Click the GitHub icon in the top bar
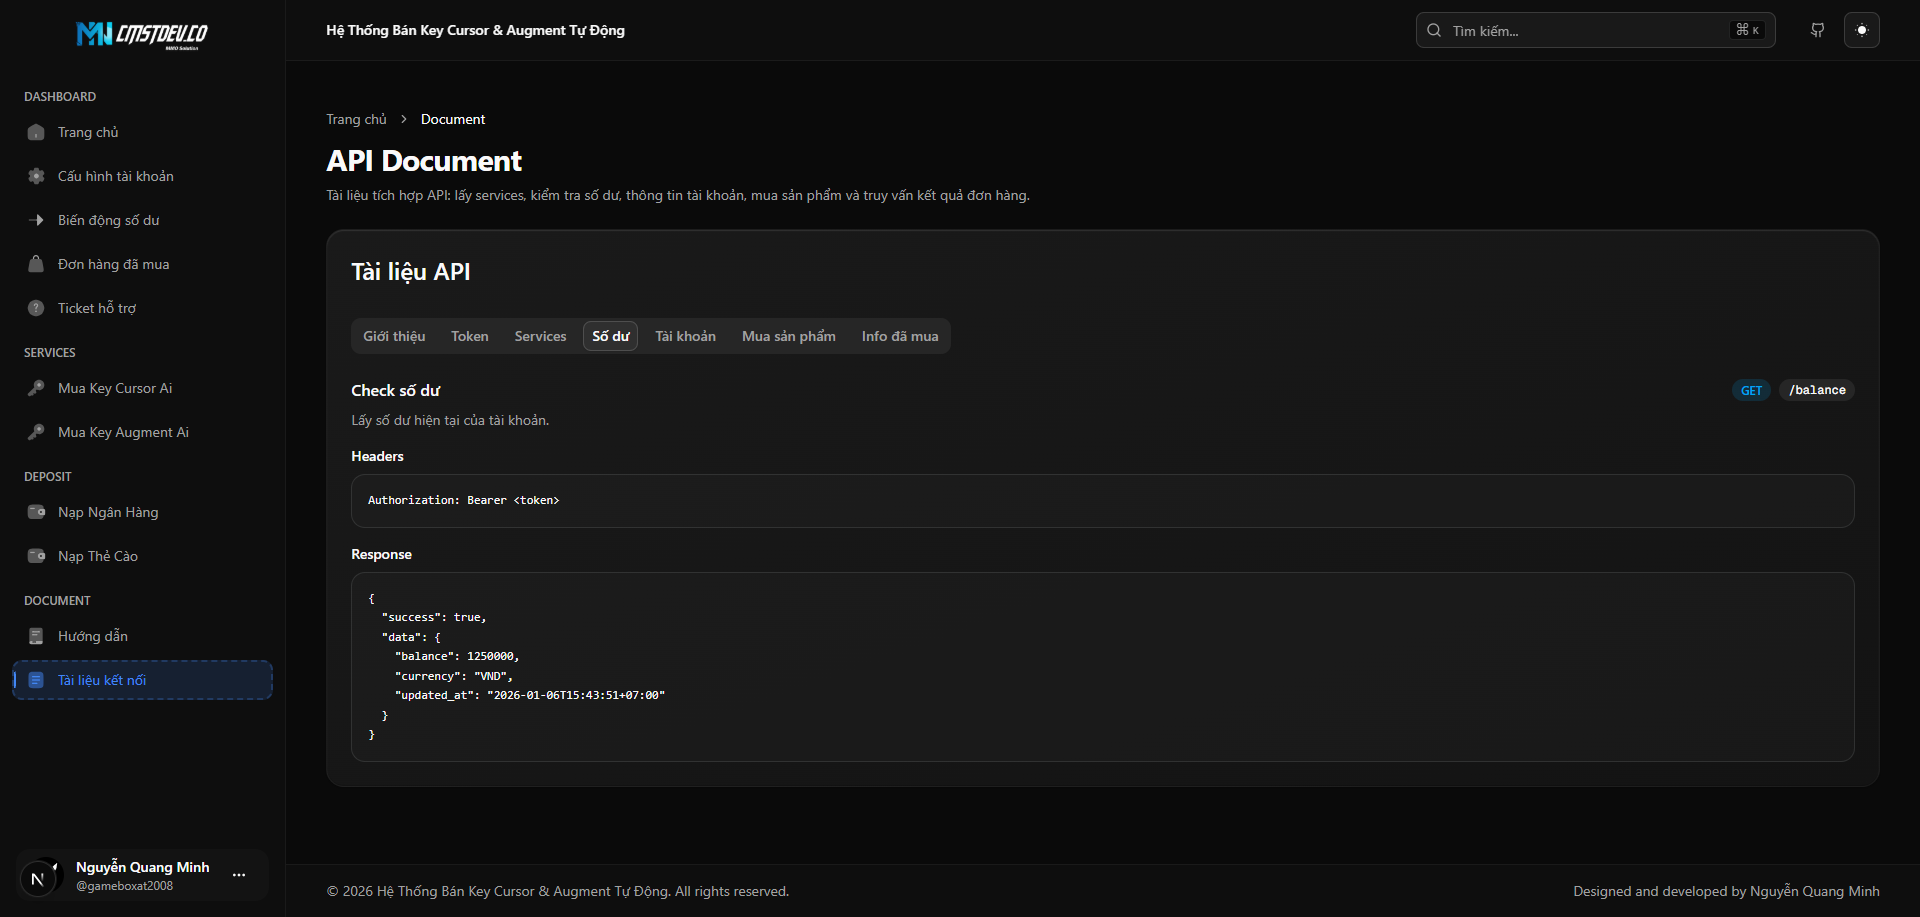The image size is (1920, 917). 1818,30
